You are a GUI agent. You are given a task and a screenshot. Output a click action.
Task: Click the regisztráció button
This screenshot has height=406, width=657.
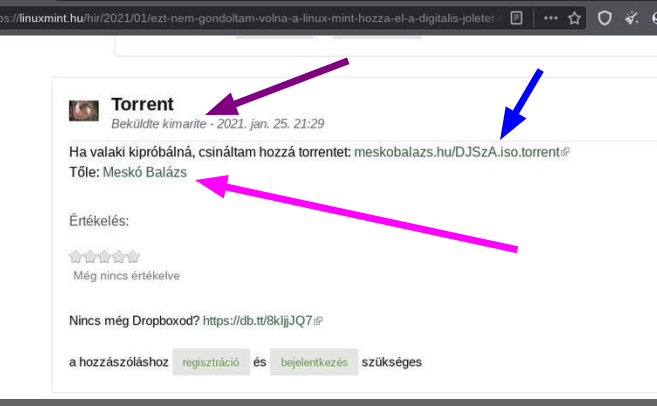210,362
